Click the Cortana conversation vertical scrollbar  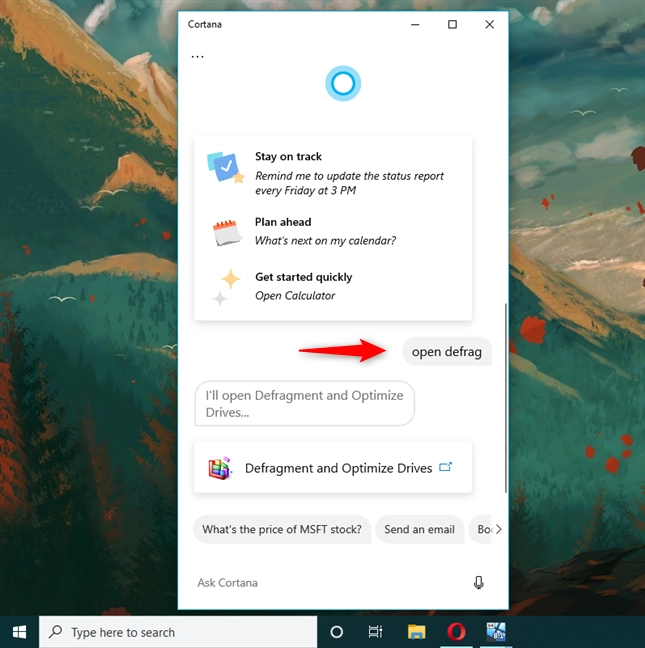(506, 398)
